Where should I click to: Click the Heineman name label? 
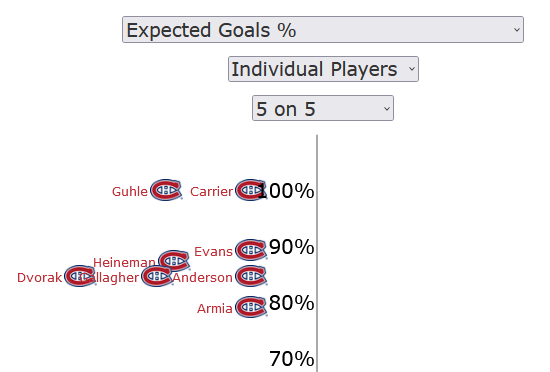[124, 262]
